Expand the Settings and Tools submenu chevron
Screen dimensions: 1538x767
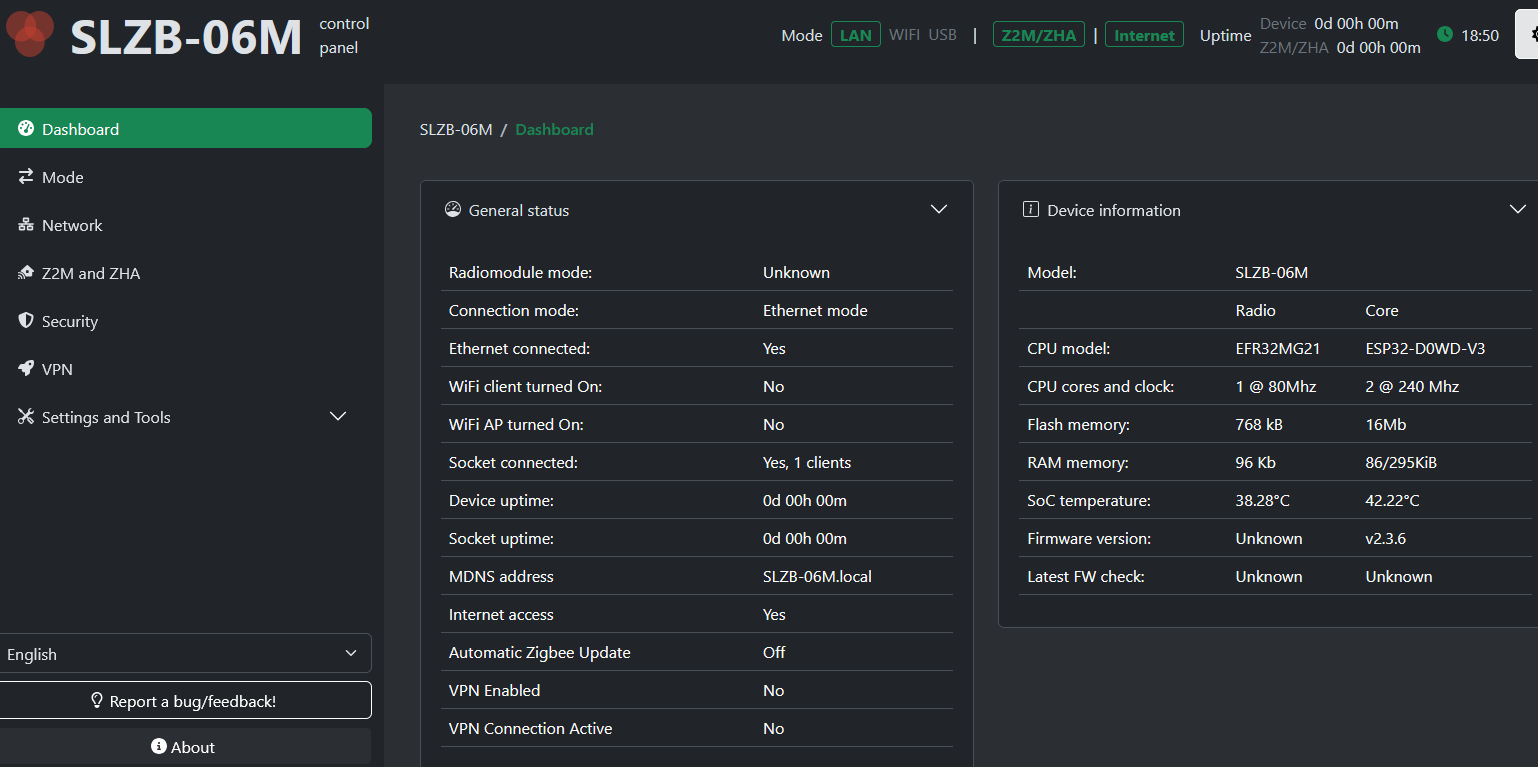pyautogui.click(x=338, y=417)
